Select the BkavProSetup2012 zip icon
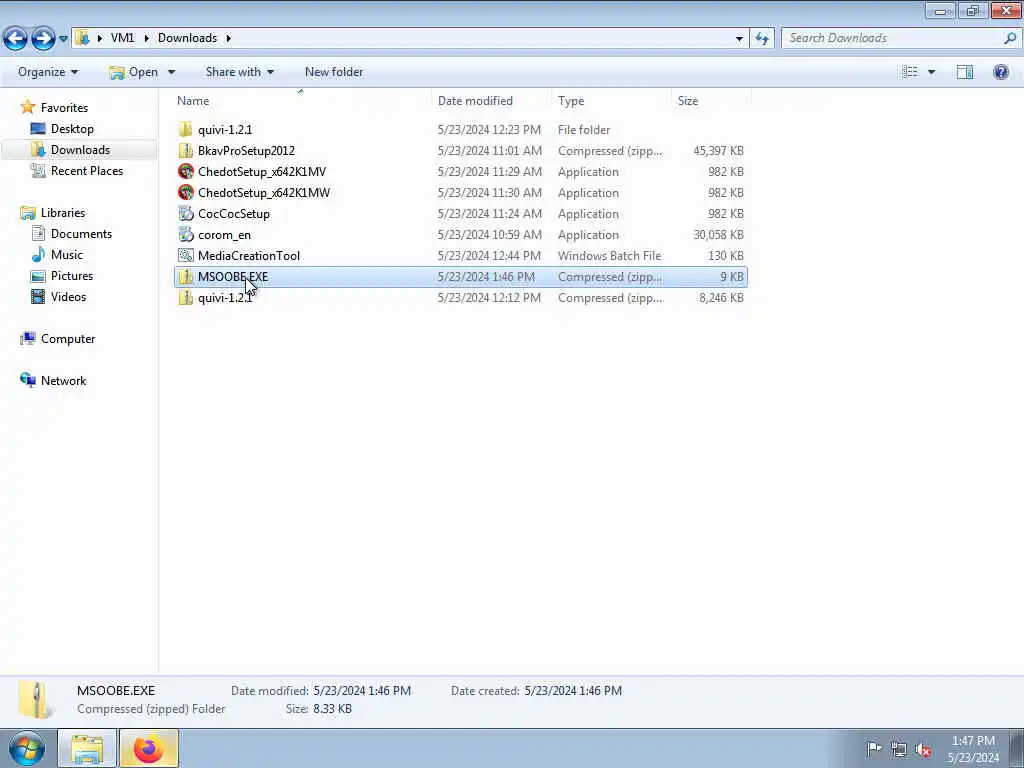 click(185, 150)
